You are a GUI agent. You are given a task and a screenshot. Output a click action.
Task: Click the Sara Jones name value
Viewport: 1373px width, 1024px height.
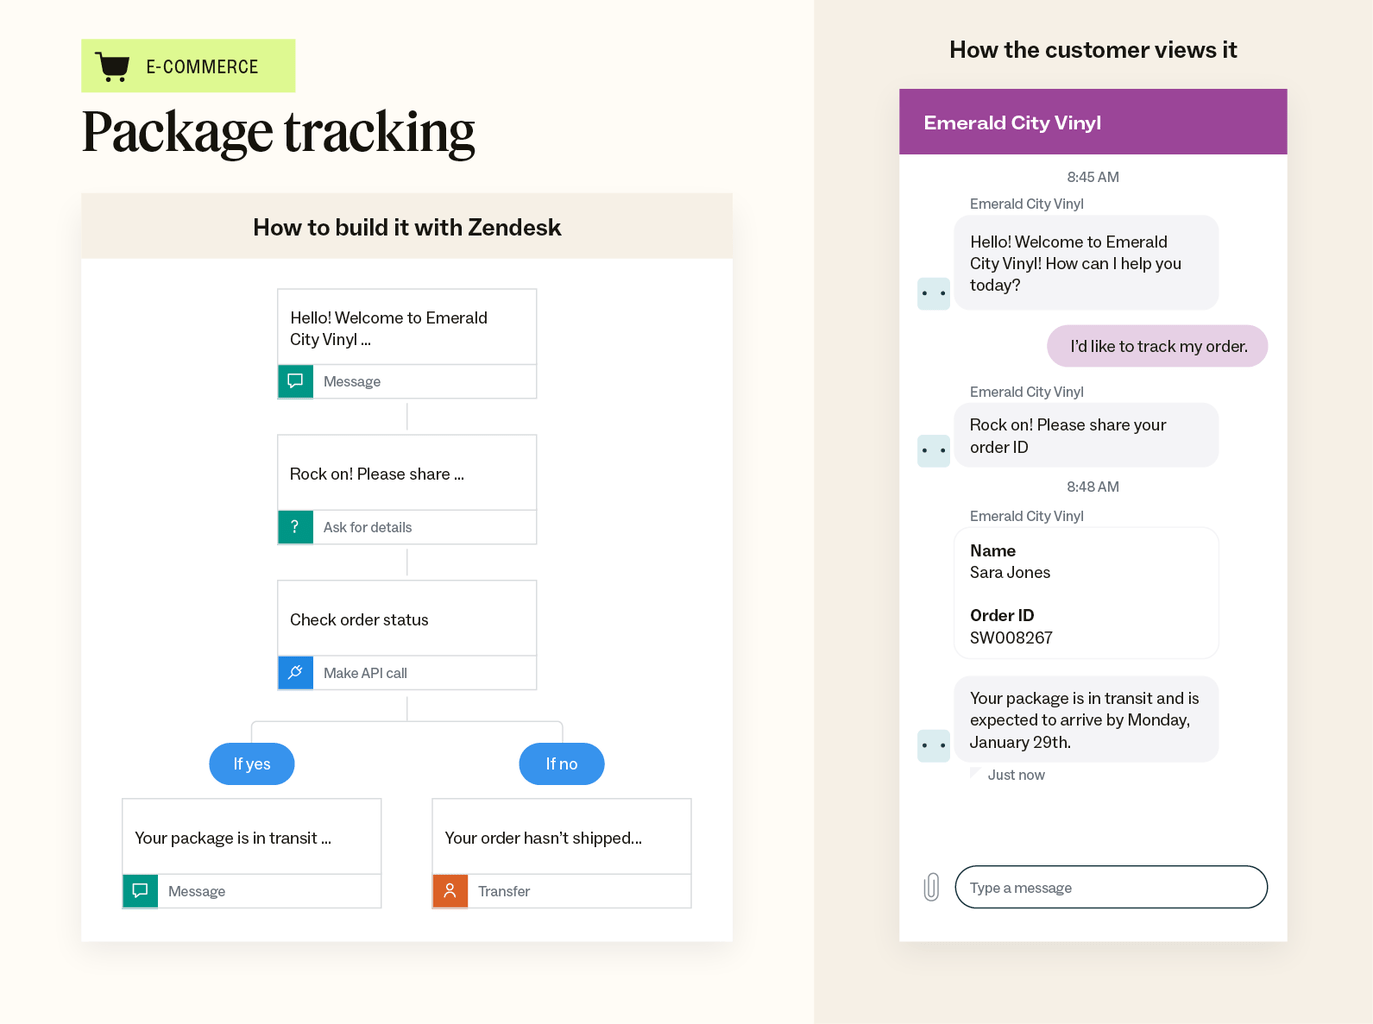pyautogui.click(x=1010, y=572)
